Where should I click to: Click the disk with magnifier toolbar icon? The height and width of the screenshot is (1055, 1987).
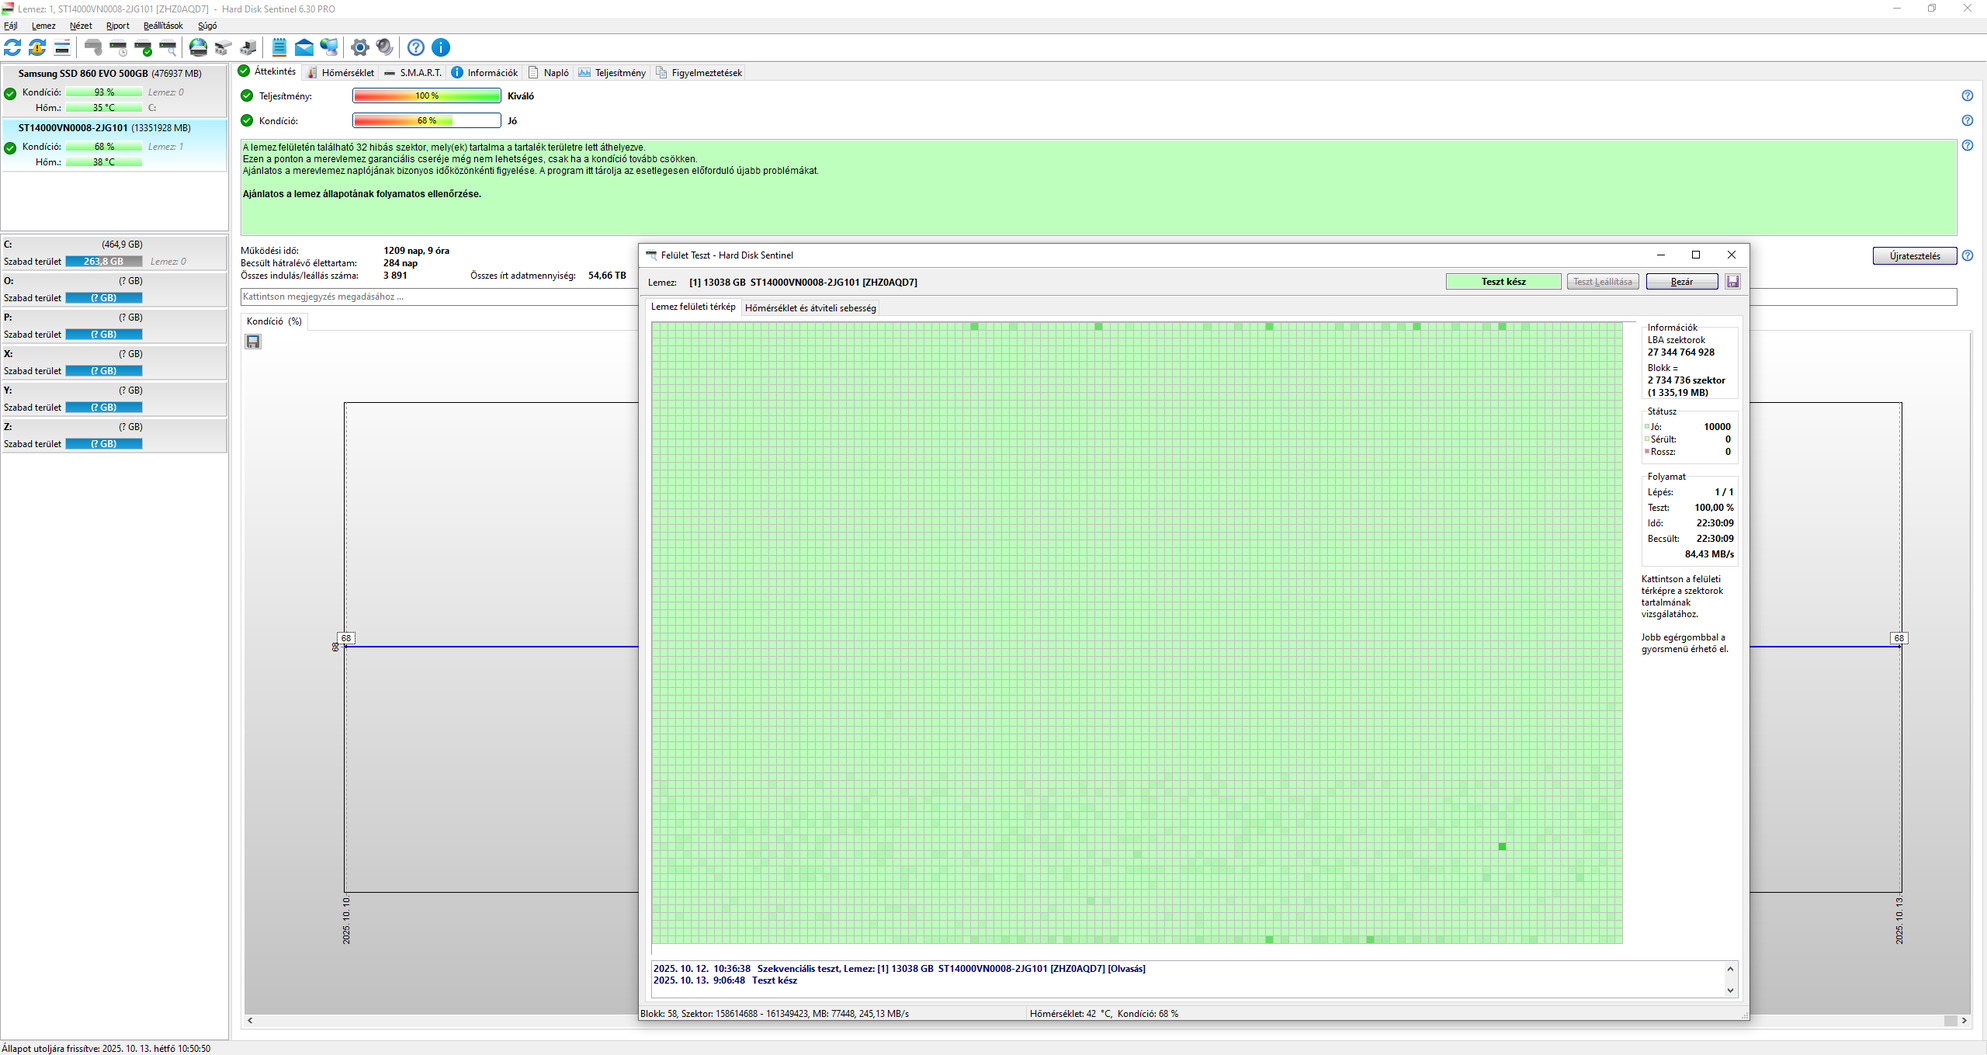[x=168, y=47]
